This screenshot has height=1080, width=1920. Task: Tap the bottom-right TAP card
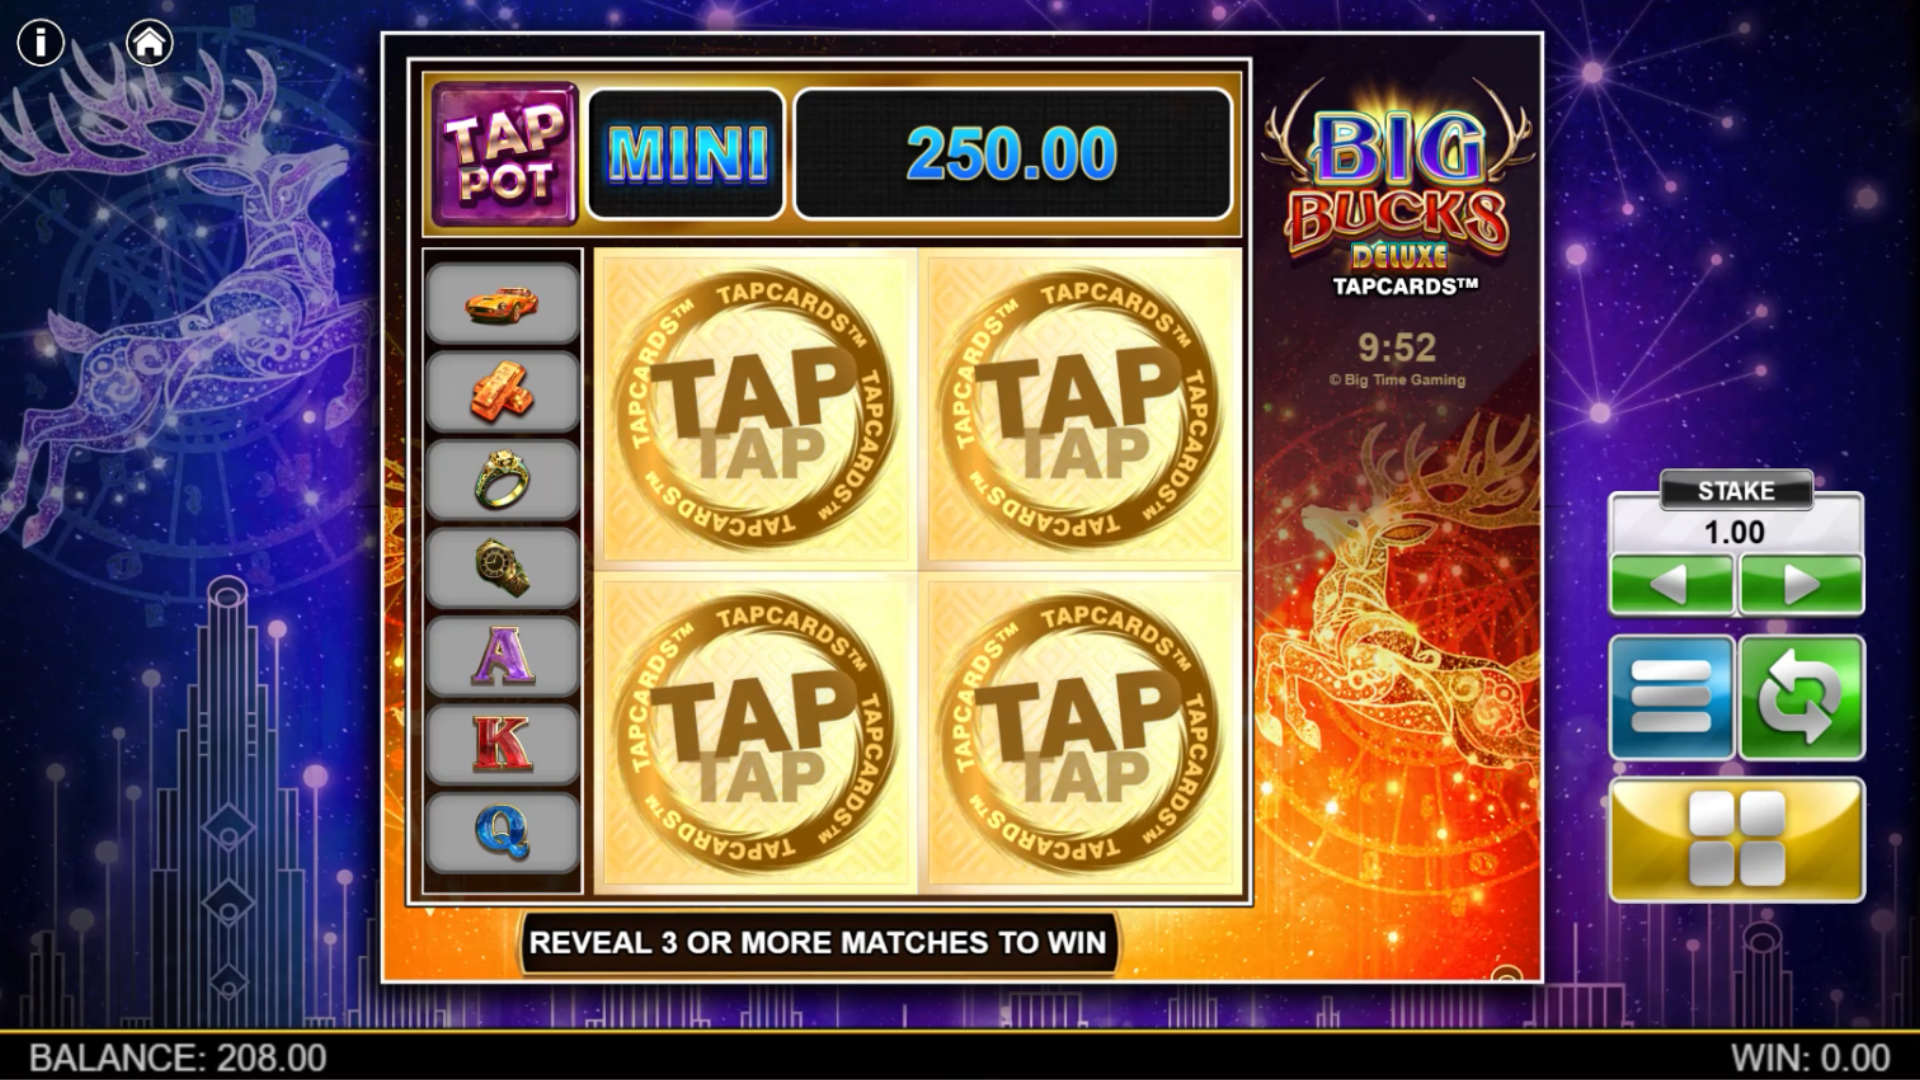[x=1081, y=733]
